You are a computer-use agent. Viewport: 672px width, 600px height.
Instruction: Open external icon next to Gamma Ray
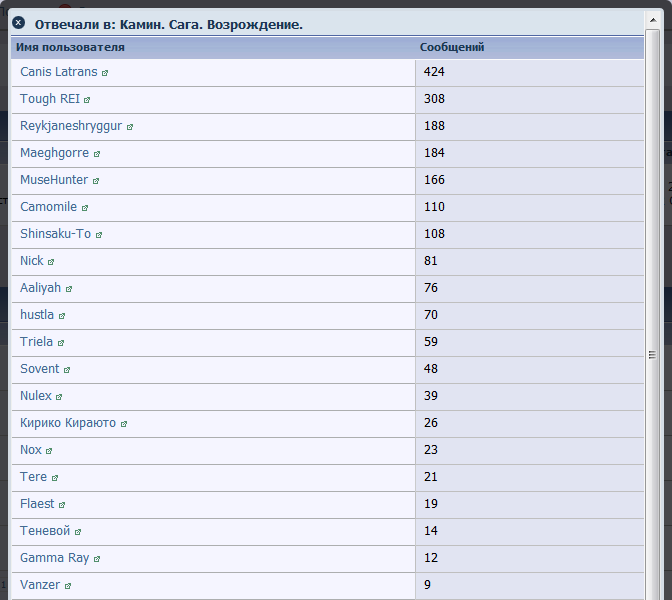pos(97,559)
